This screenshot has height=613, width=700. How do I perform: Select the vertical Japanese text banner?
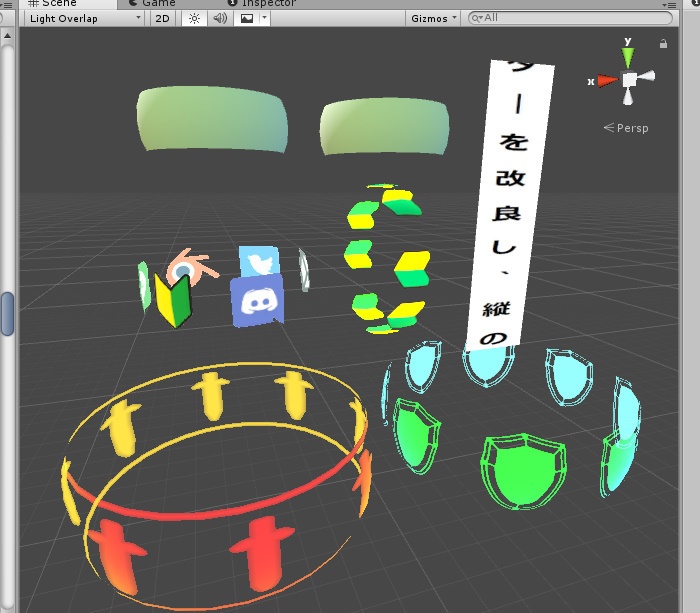510,203
